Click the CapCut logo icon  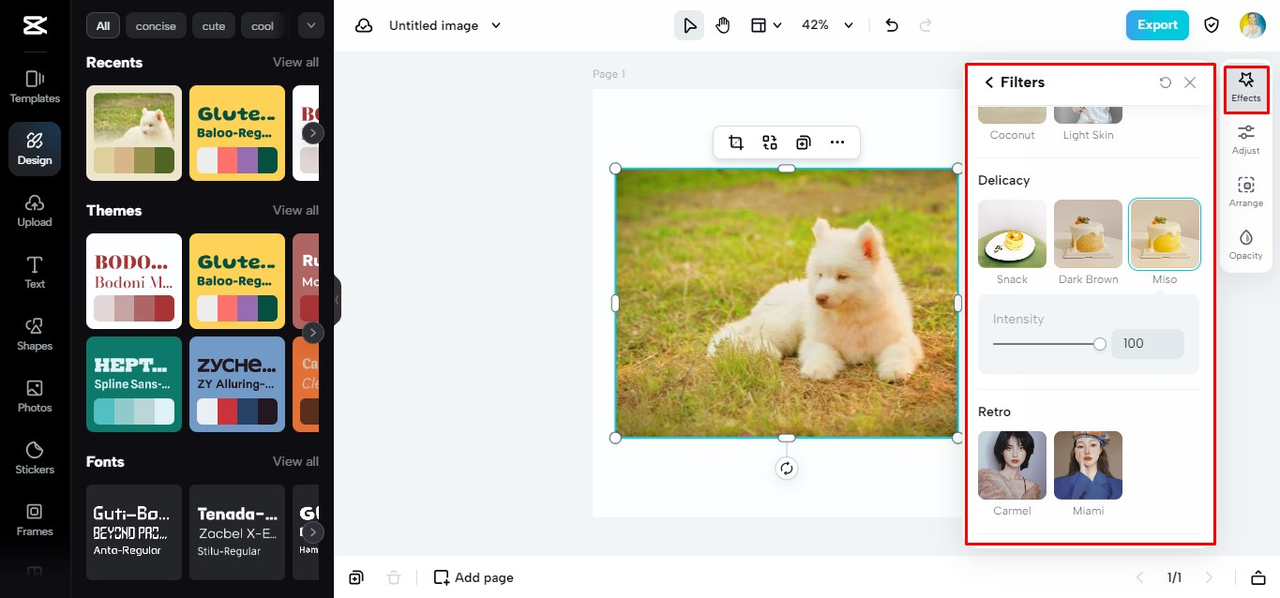34,26
